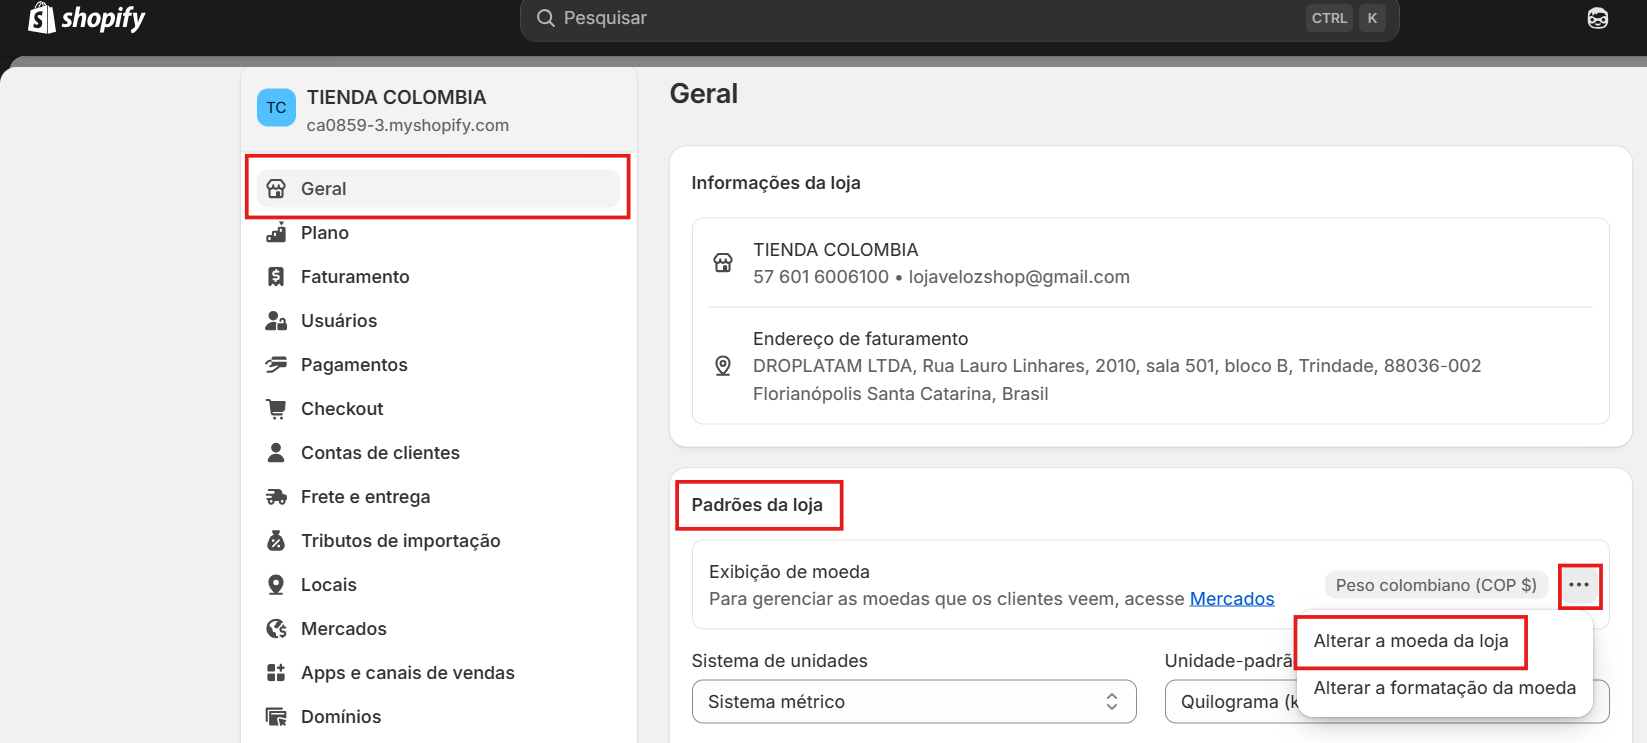This screenshot has width=1647, height=743.
Task: Click the Plano icon in sidebar
Action: point(276,233)
